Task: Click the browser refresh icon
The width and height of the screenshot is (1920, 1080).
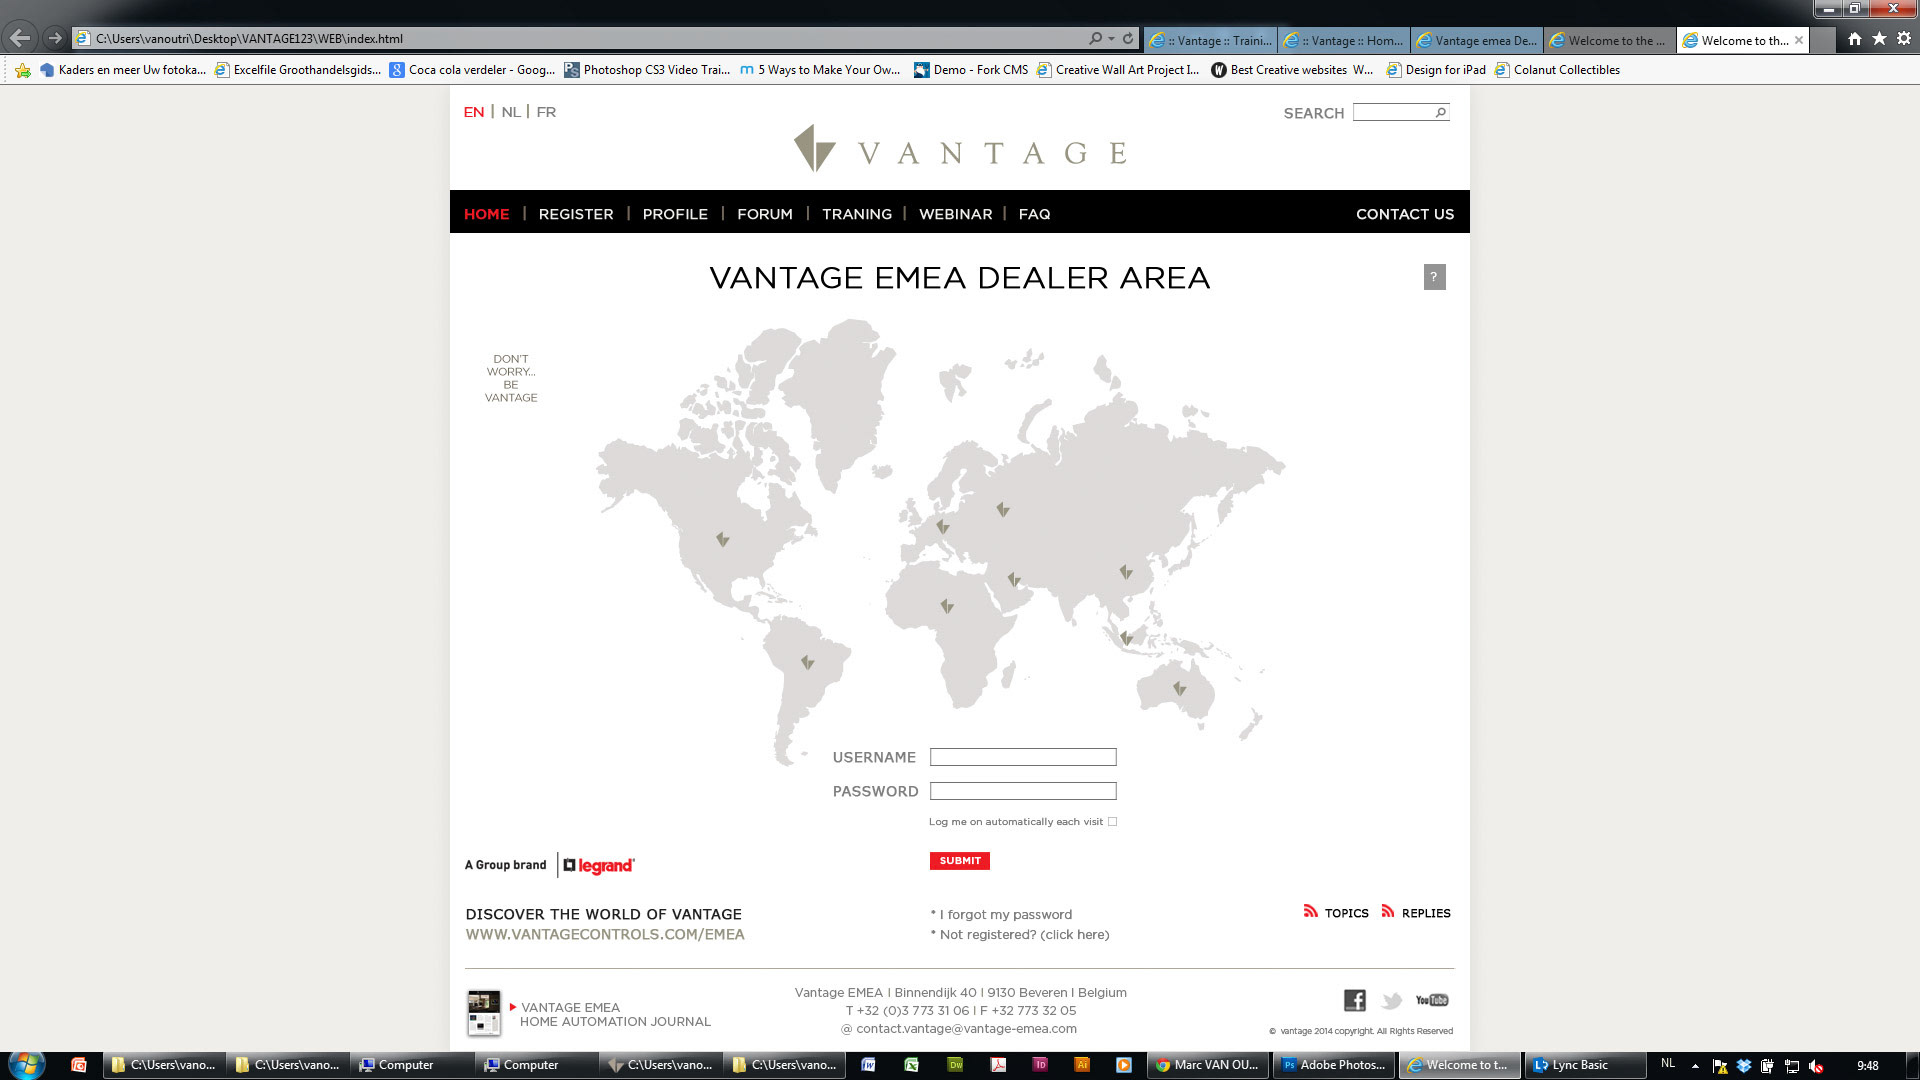Action: coord(1128,39)
